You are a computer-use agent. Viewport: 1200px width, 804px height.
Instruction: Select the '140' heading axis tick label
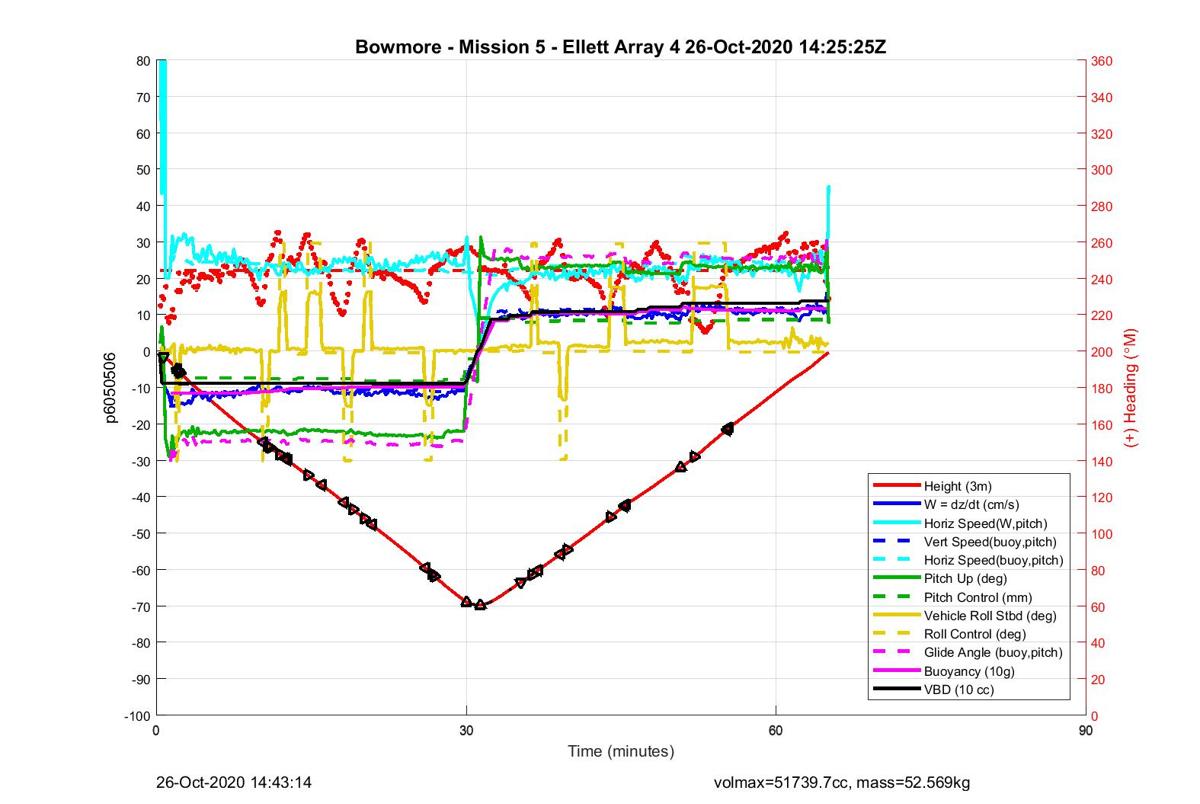tap(1104, 461)
